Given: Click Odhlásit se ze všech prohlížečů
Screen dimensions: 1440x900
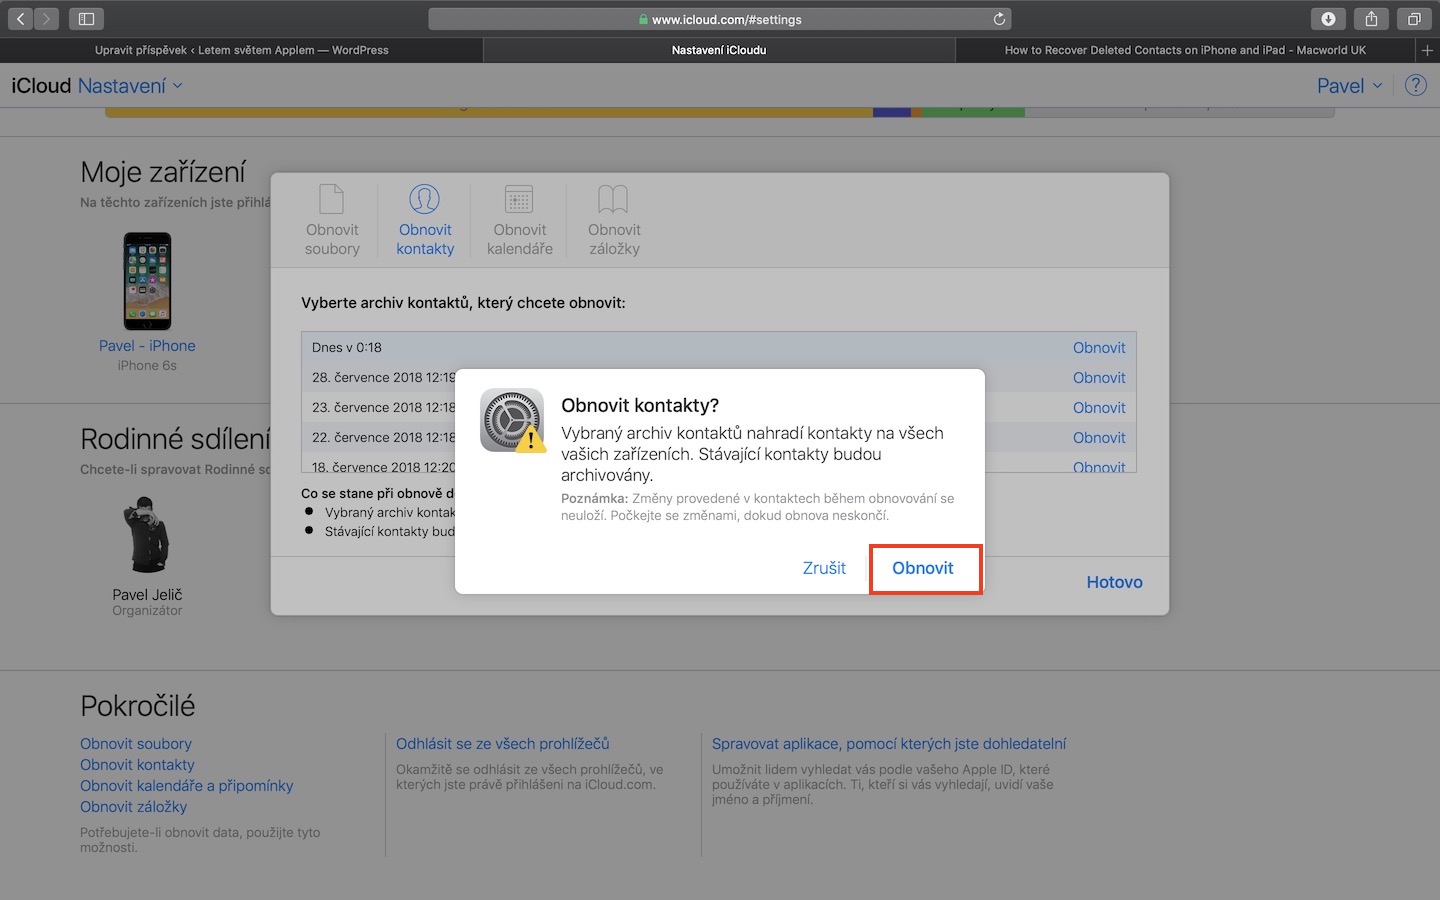Looking at the screenshot, I should [x=502, y=744].
